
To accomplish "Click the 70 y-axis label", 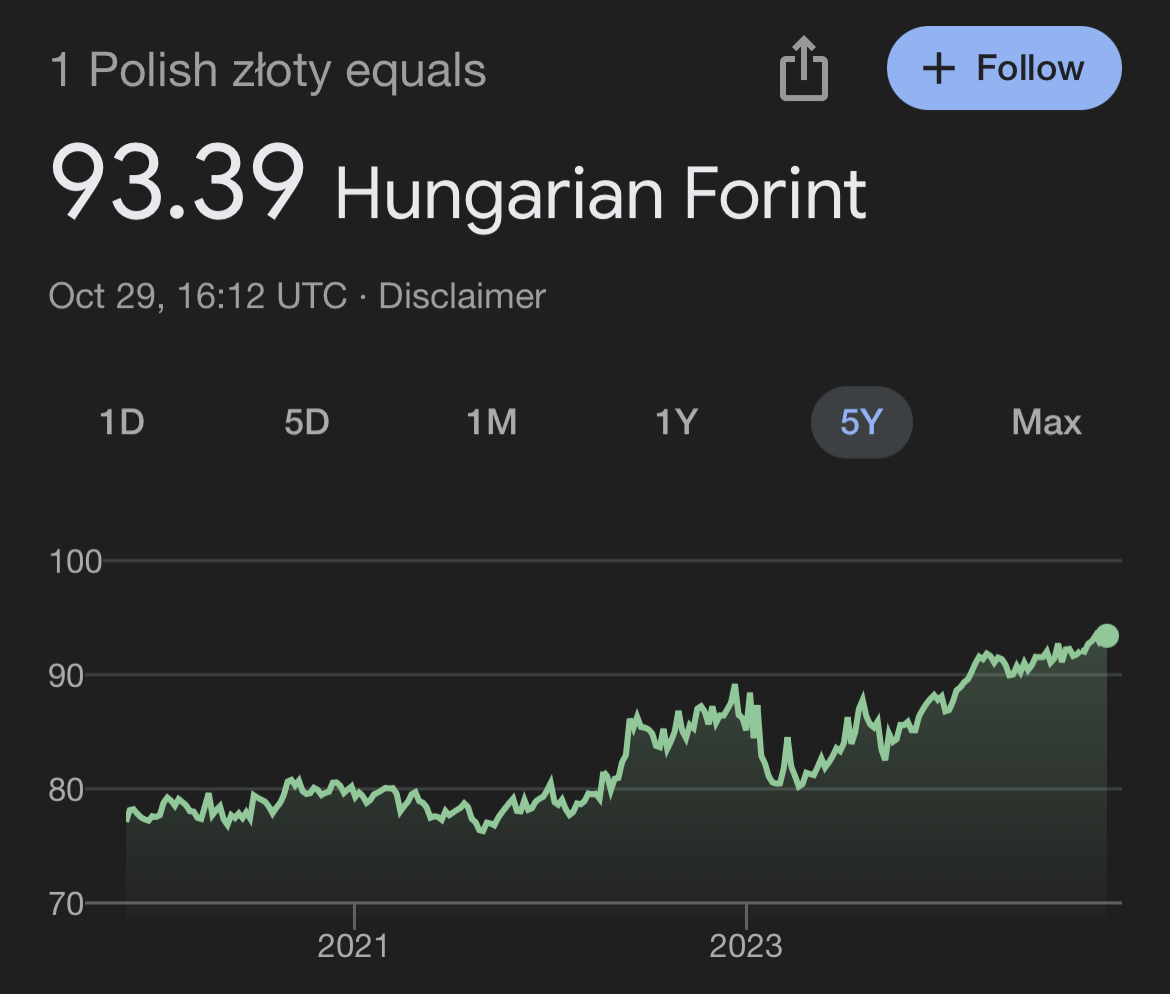I will tap(66, 904).
